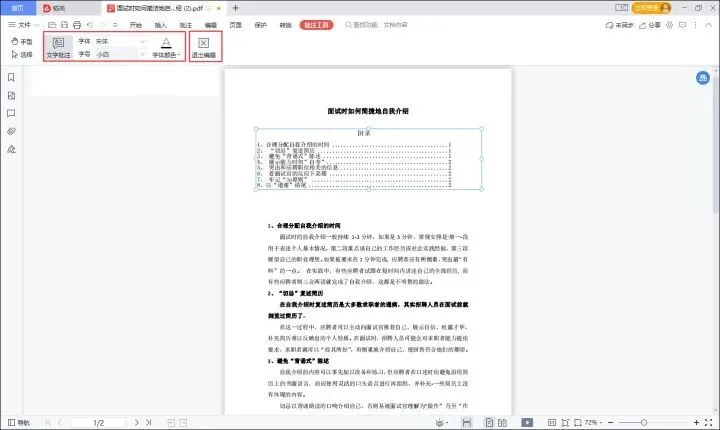Viewport: 720px width, 430px height.
Task: Open the signature panel in left sidebar
Action: (x=11, y=149)
